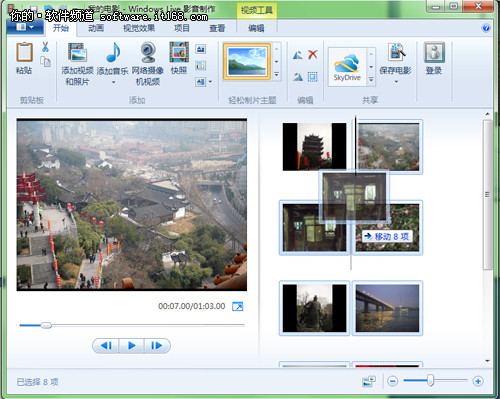This screenshot has height=399, width=500.
Task: Click the video preview image
Action: coord(132,205)
